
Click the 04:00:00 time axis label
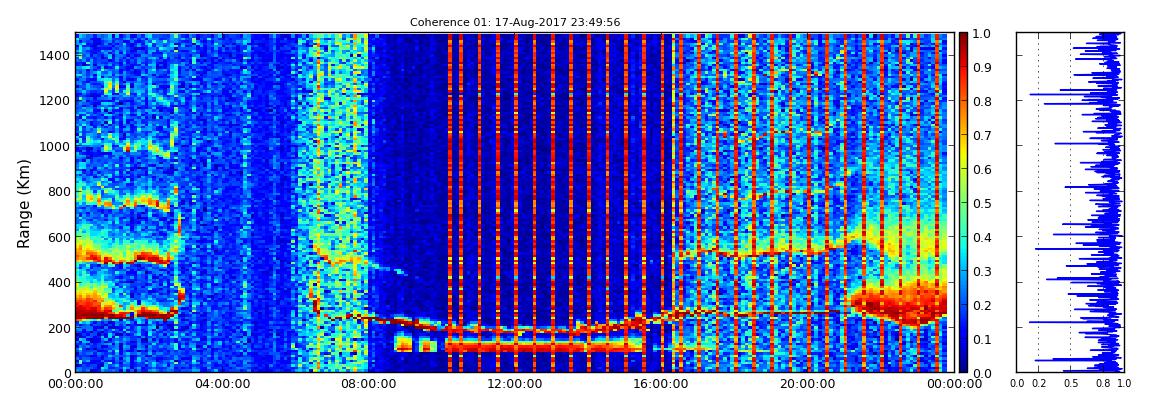tap(220, 384)
